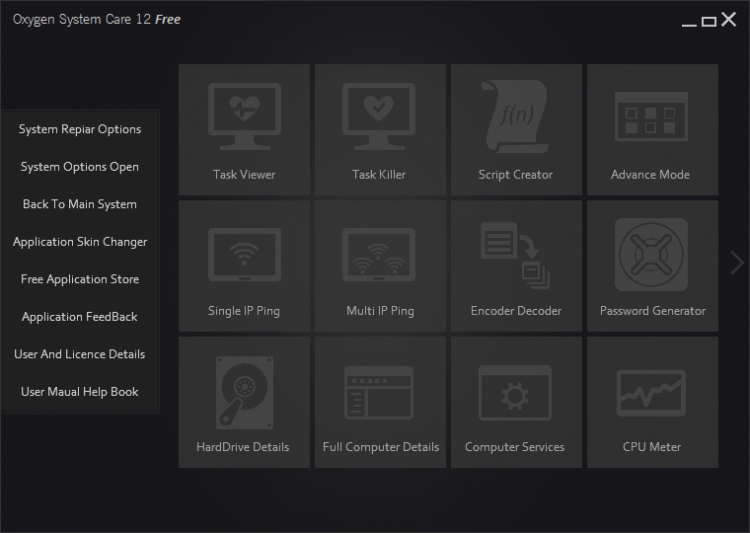Click the Script Creator label
The image size is (750, 533).
516,175
